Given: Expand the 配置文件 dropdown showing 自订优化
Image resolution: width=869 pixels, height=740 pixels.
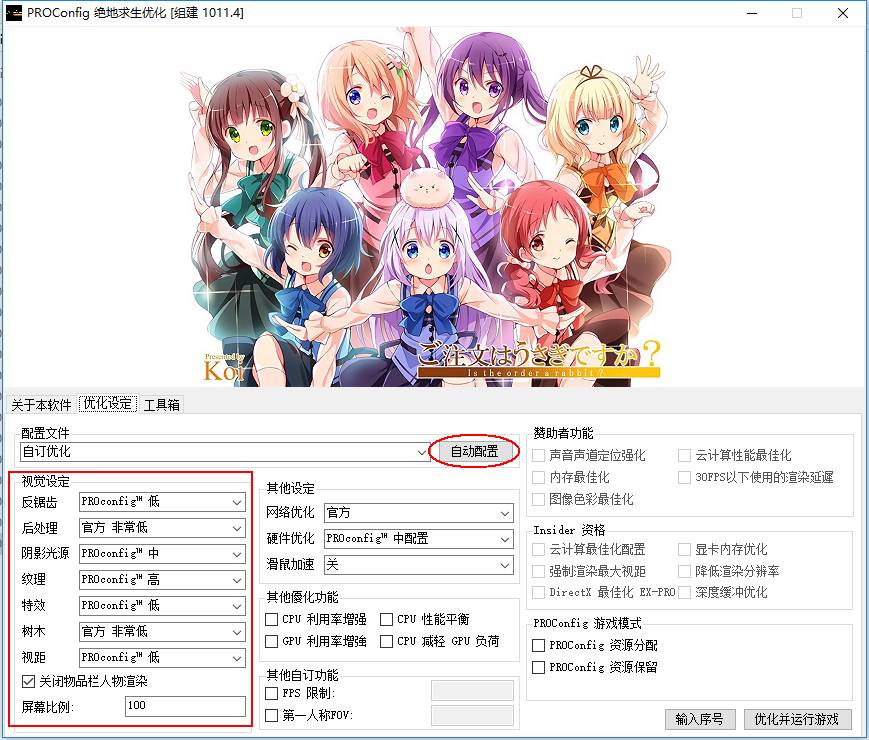Looking at the screenshot, I should point(224,452).
